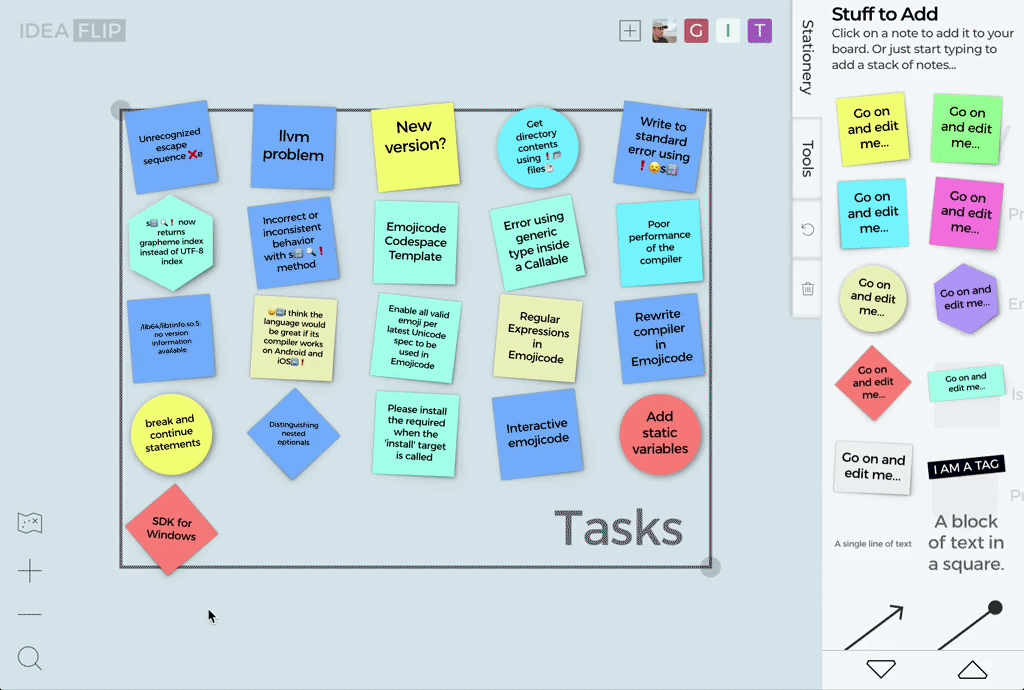
Task: Select the 'llvm problem' note
Action: coord(293,146)
